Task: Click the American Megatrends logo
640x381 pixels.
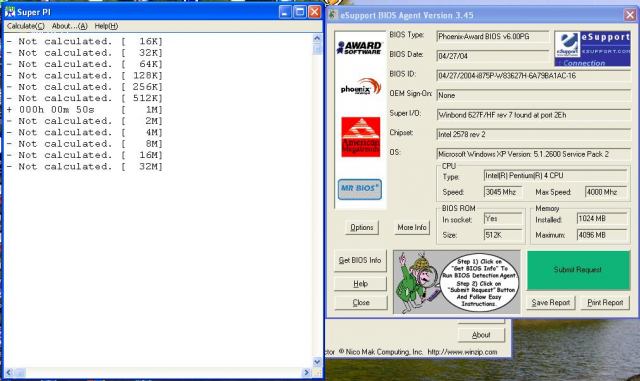Action: click(x=360, y=137)
